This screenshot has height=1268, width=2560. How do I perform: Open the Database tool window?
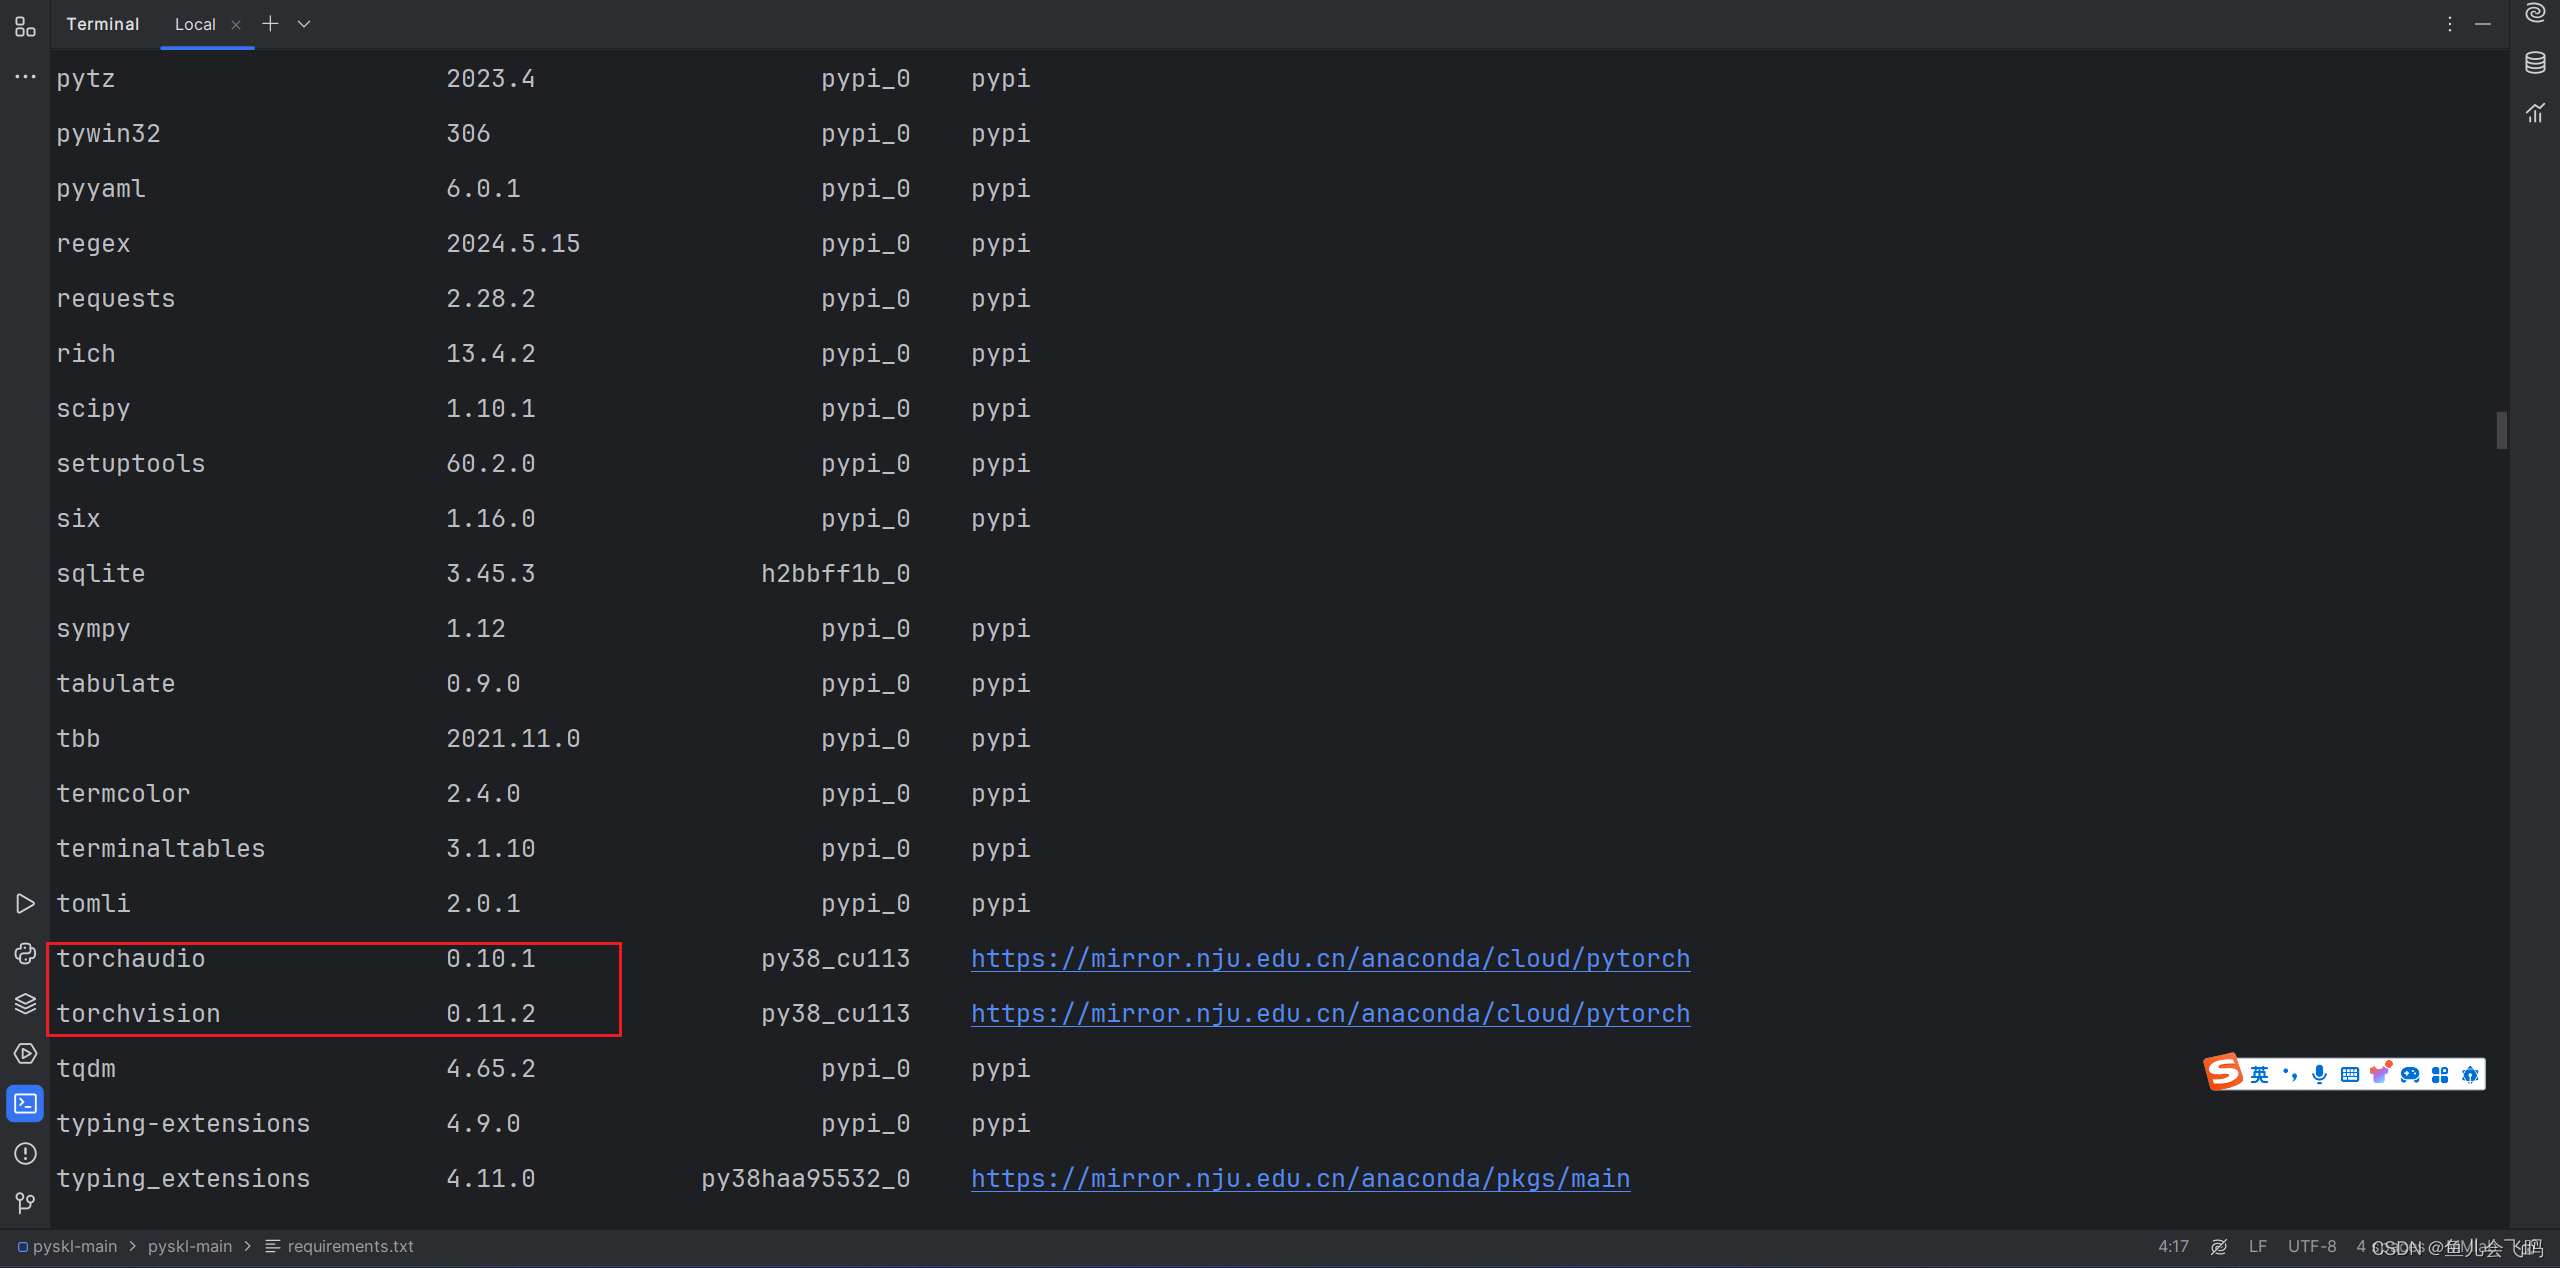pyautogui.click(x=2534, y=62)
